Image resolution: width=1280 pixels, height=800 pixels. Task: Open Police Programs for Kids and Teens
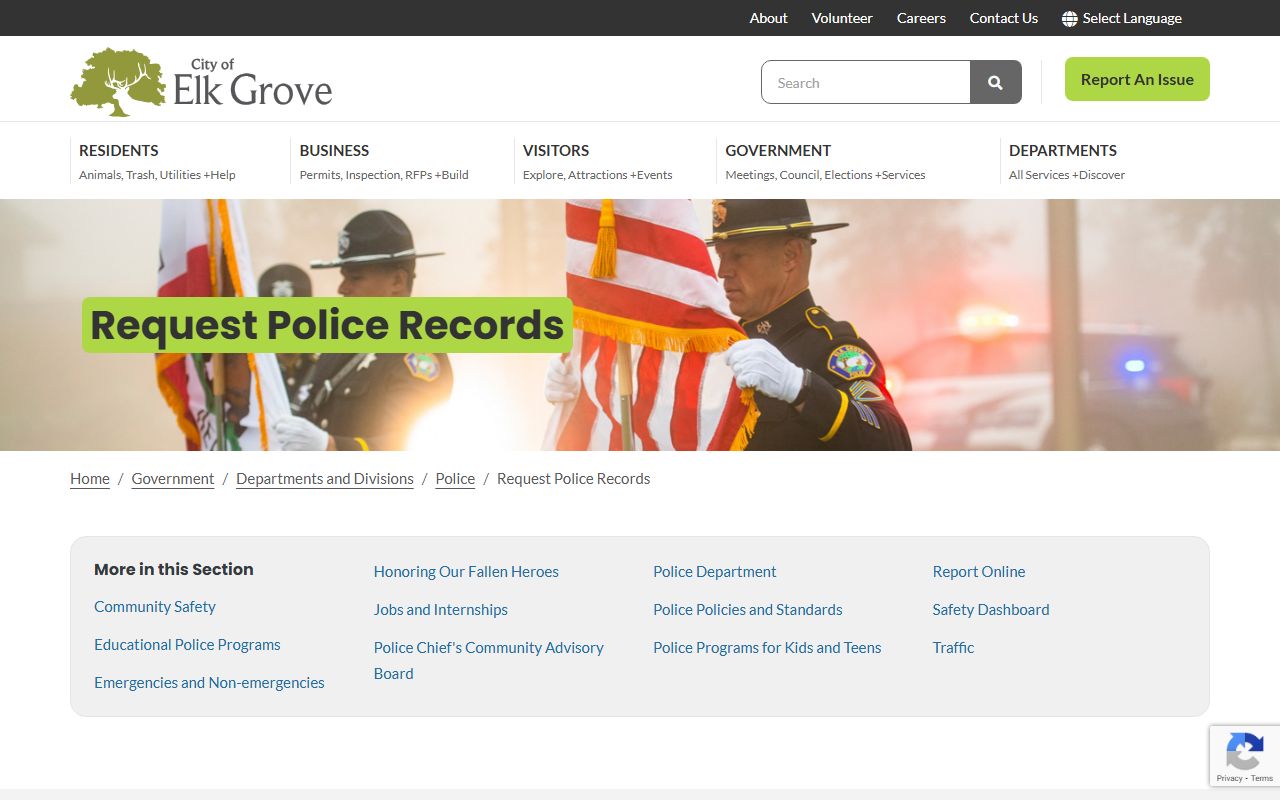point(767,648)
